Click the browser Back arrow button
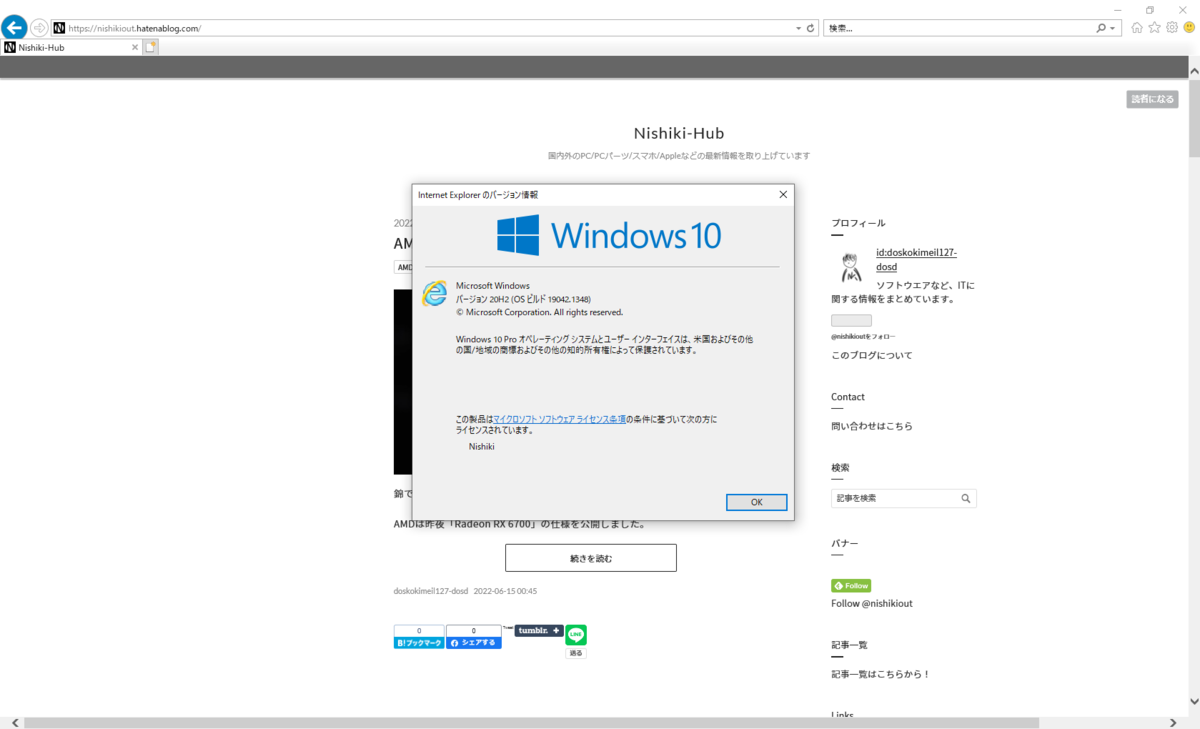Viewport: 1200px width, 729px height. point(14,27)
